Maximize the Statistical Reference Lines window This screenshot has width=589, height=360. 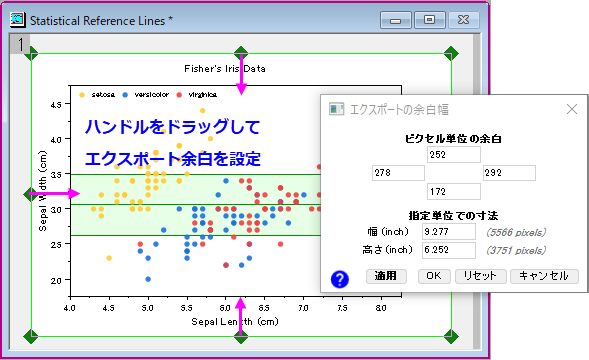[x=430, y=20]
